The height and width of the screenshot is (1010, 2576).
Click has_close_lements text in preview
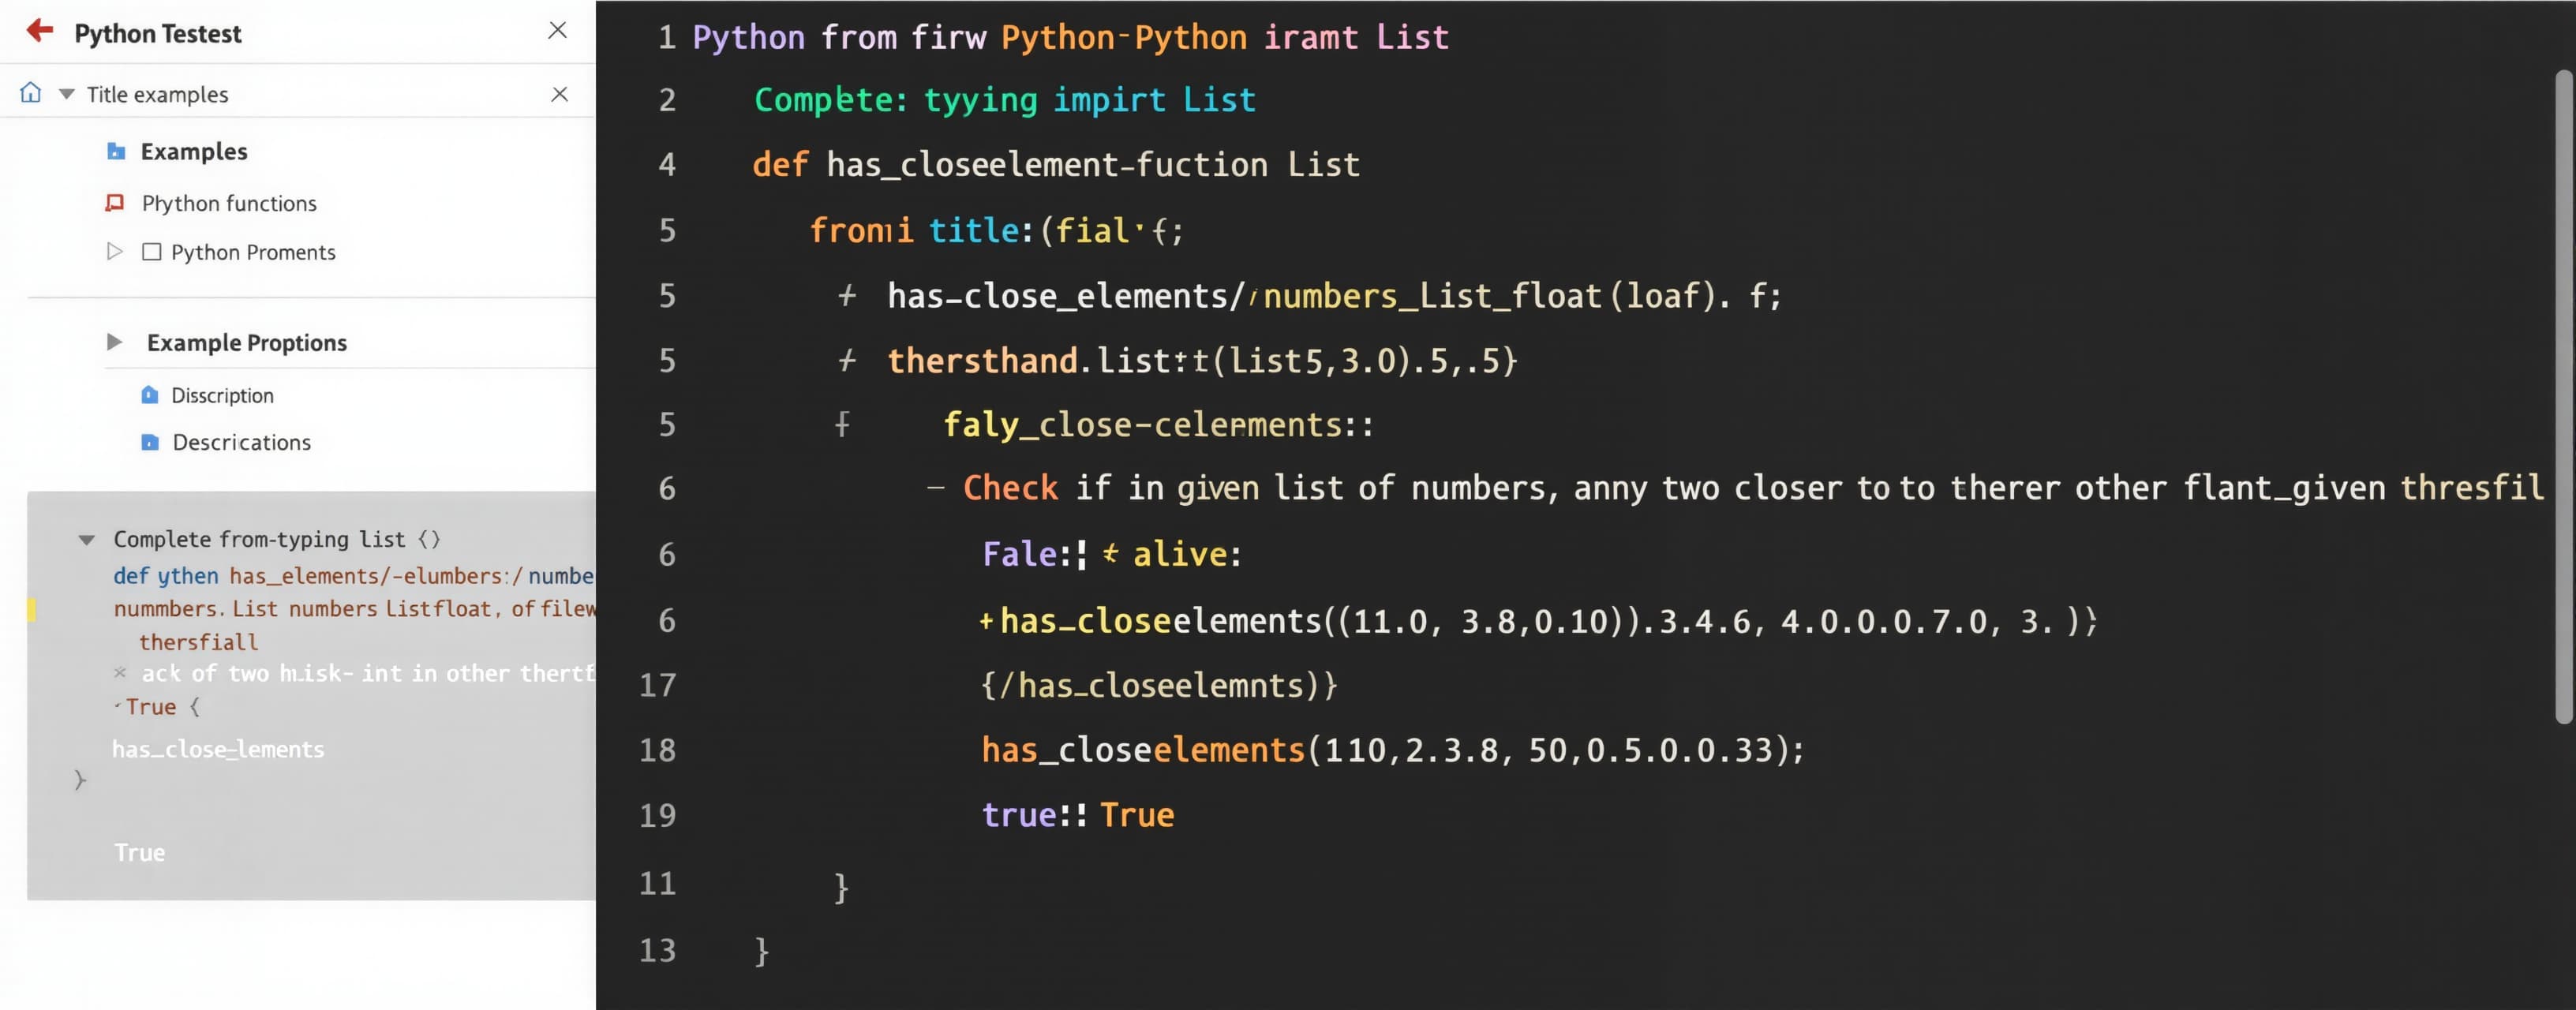(218, 750)
